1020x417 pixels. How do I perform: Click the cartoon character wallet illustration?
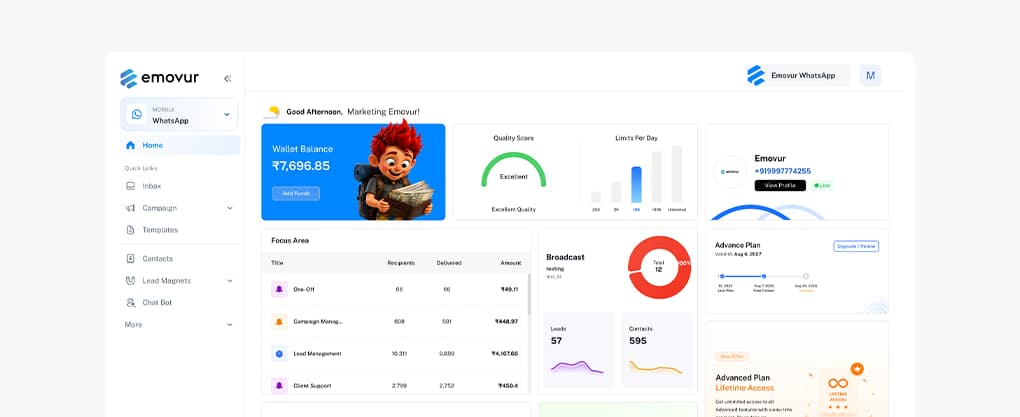393,170
